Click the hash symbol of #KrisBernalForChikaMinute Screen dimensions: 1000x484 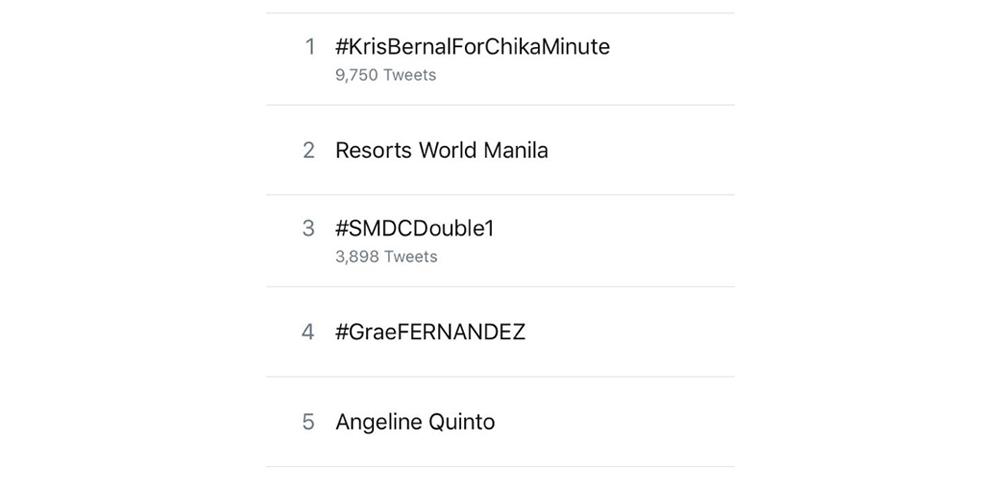tap(341, 47)
